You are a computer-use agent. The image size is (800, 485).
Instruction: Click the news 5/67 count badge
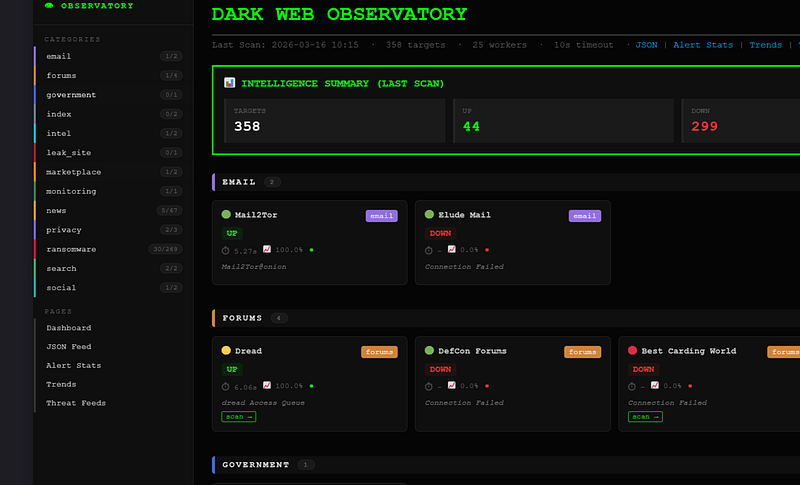[169, 211]
